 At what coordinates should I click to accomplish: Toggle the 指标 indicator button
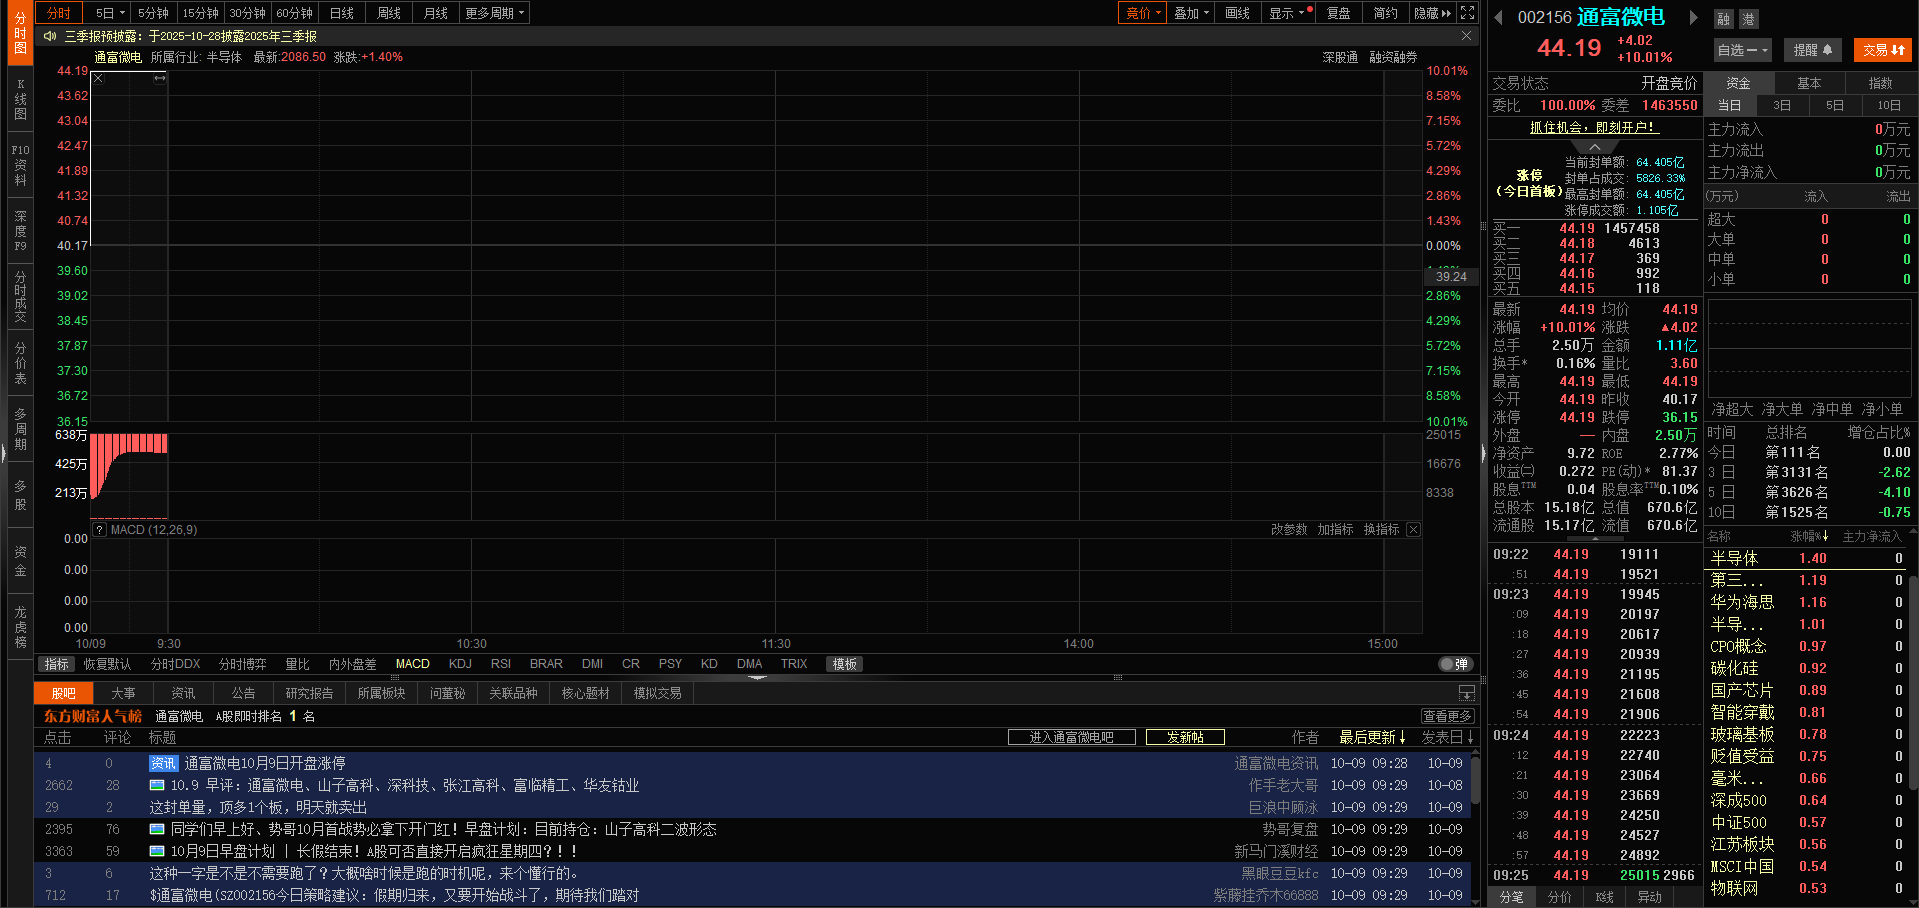pyautogui.click(x=57, y=664)
